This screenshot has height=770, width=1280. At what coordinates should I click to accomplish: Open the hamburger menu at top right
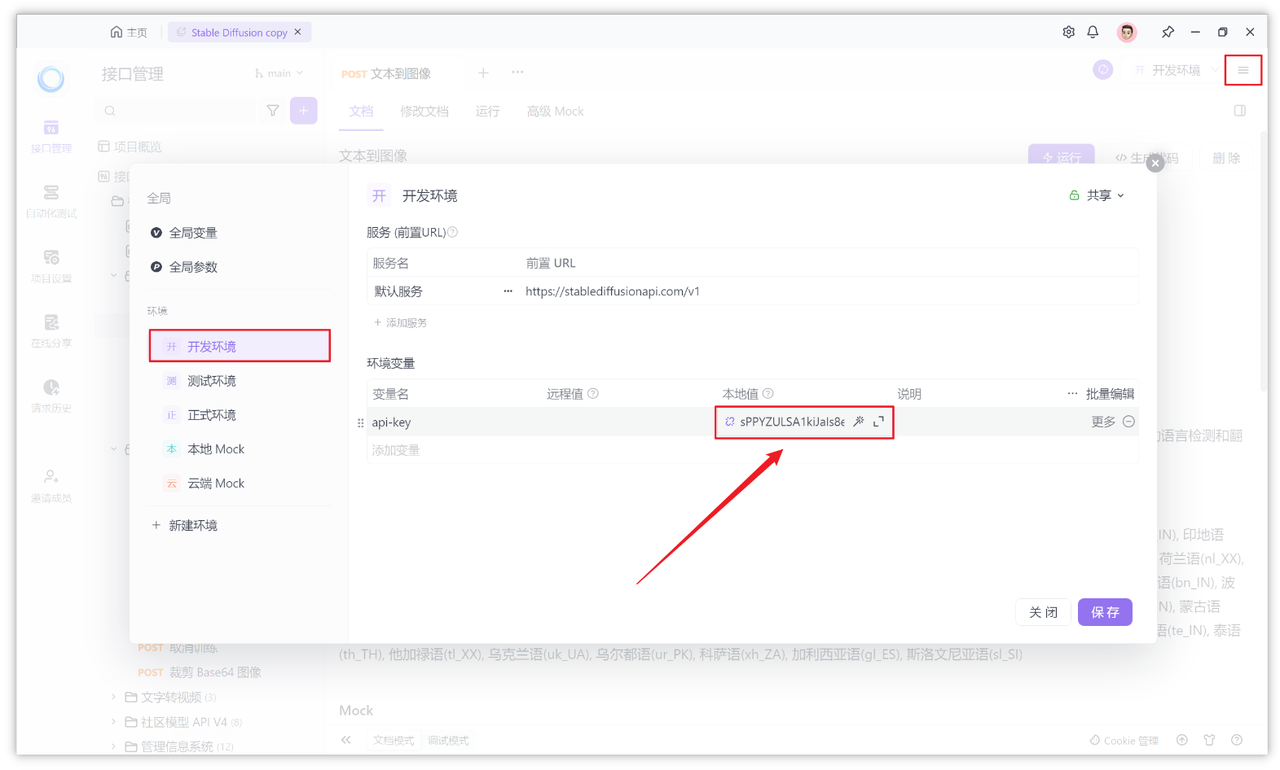click(1243, 70)
